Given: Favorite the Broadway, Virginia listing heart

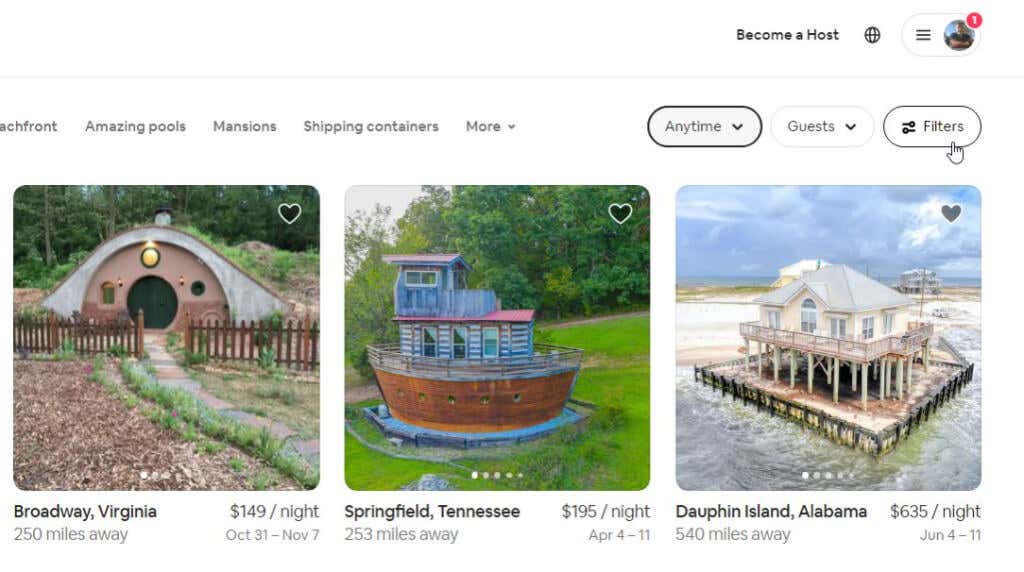Looking at the screenshot, I should tap(289, 213).
